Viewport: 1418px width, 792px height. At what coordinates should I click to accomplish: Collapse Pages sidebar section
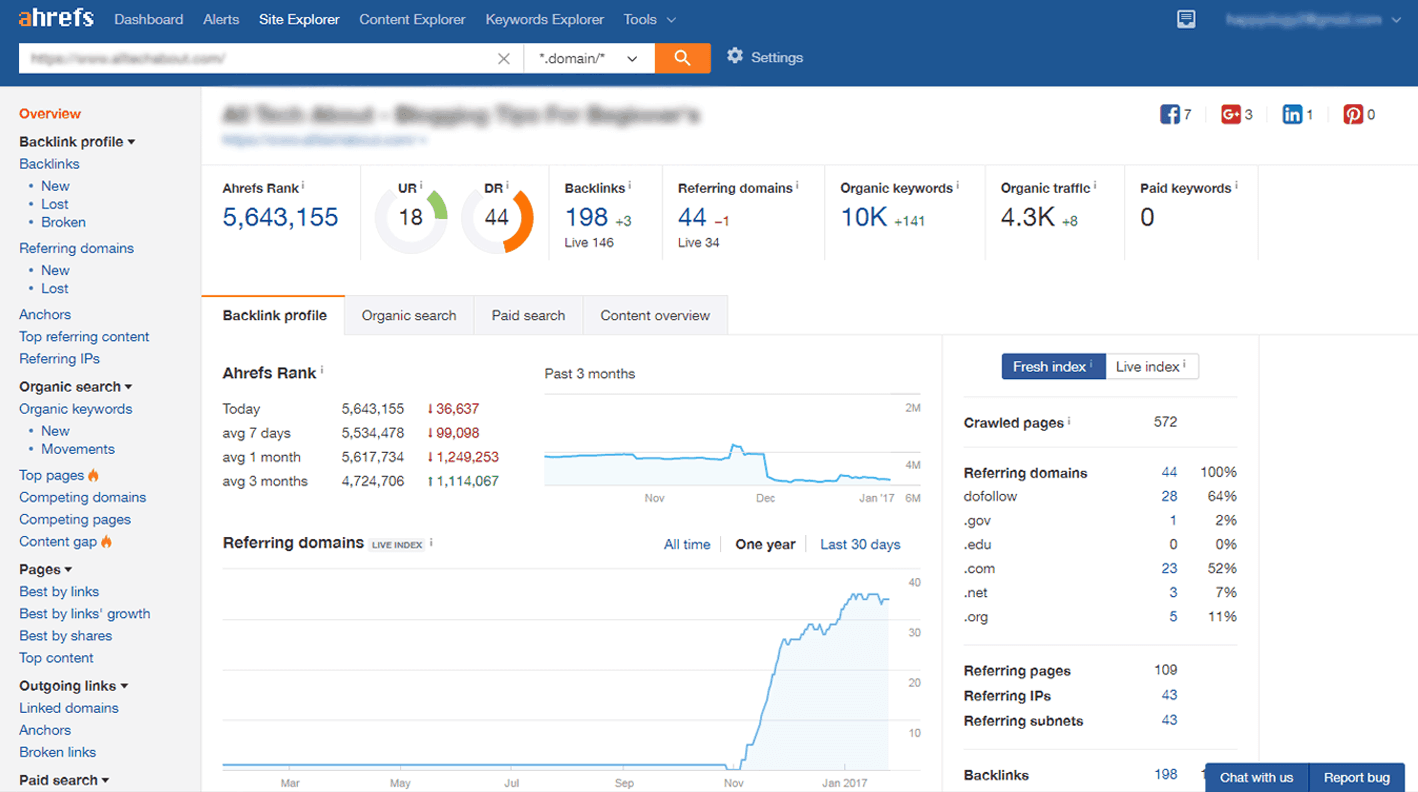click(x=46, y=570)
